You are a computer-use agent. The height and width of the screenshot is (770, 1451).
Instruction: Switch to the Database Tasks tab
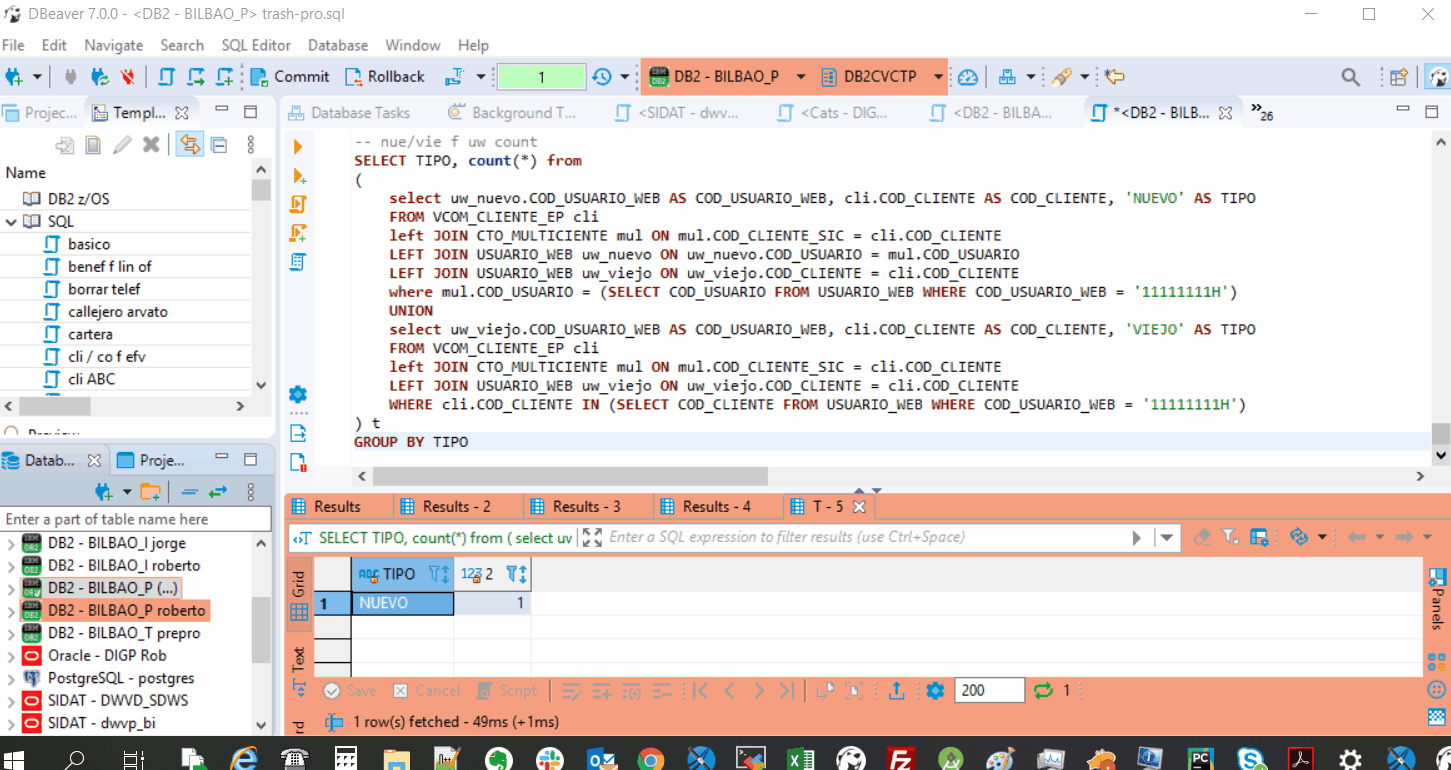tap(347, 113)
